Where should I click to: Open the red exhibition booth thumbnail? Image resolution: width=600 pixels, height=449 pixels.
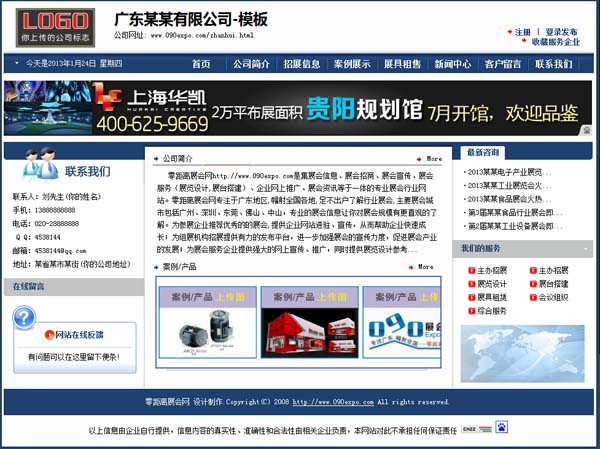point(310,322)
